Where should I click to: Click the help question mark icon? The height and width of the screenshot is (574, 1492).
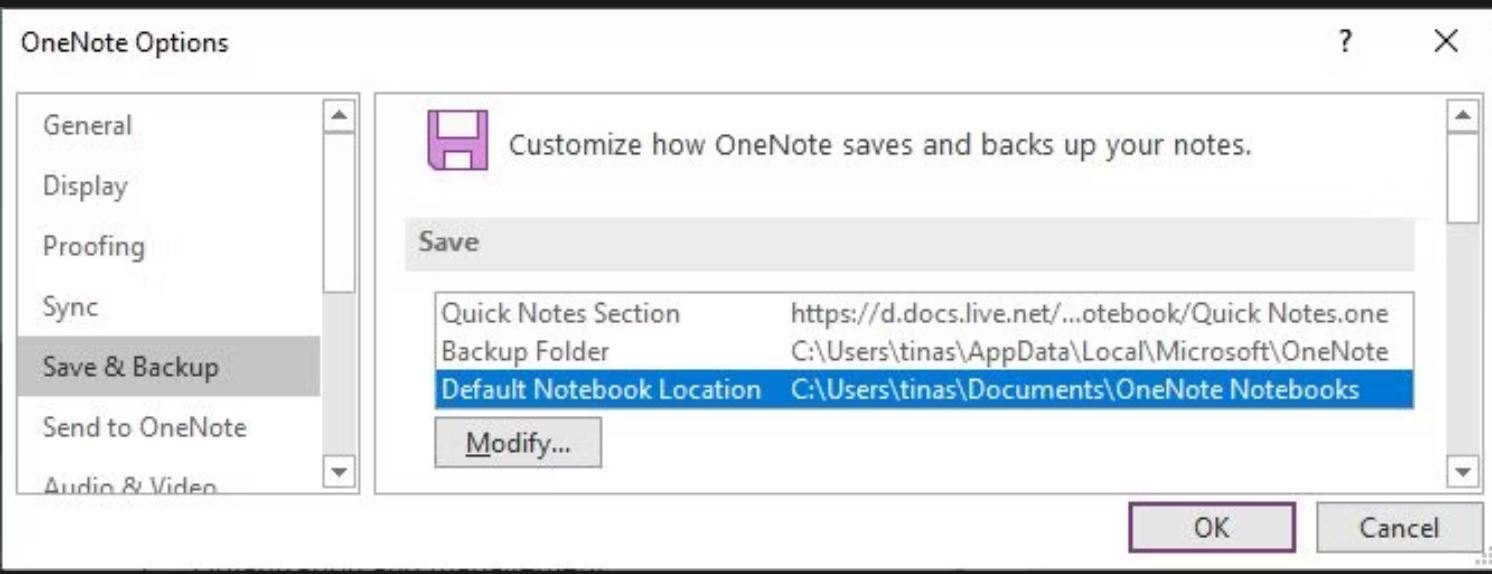coord(1346,42)
